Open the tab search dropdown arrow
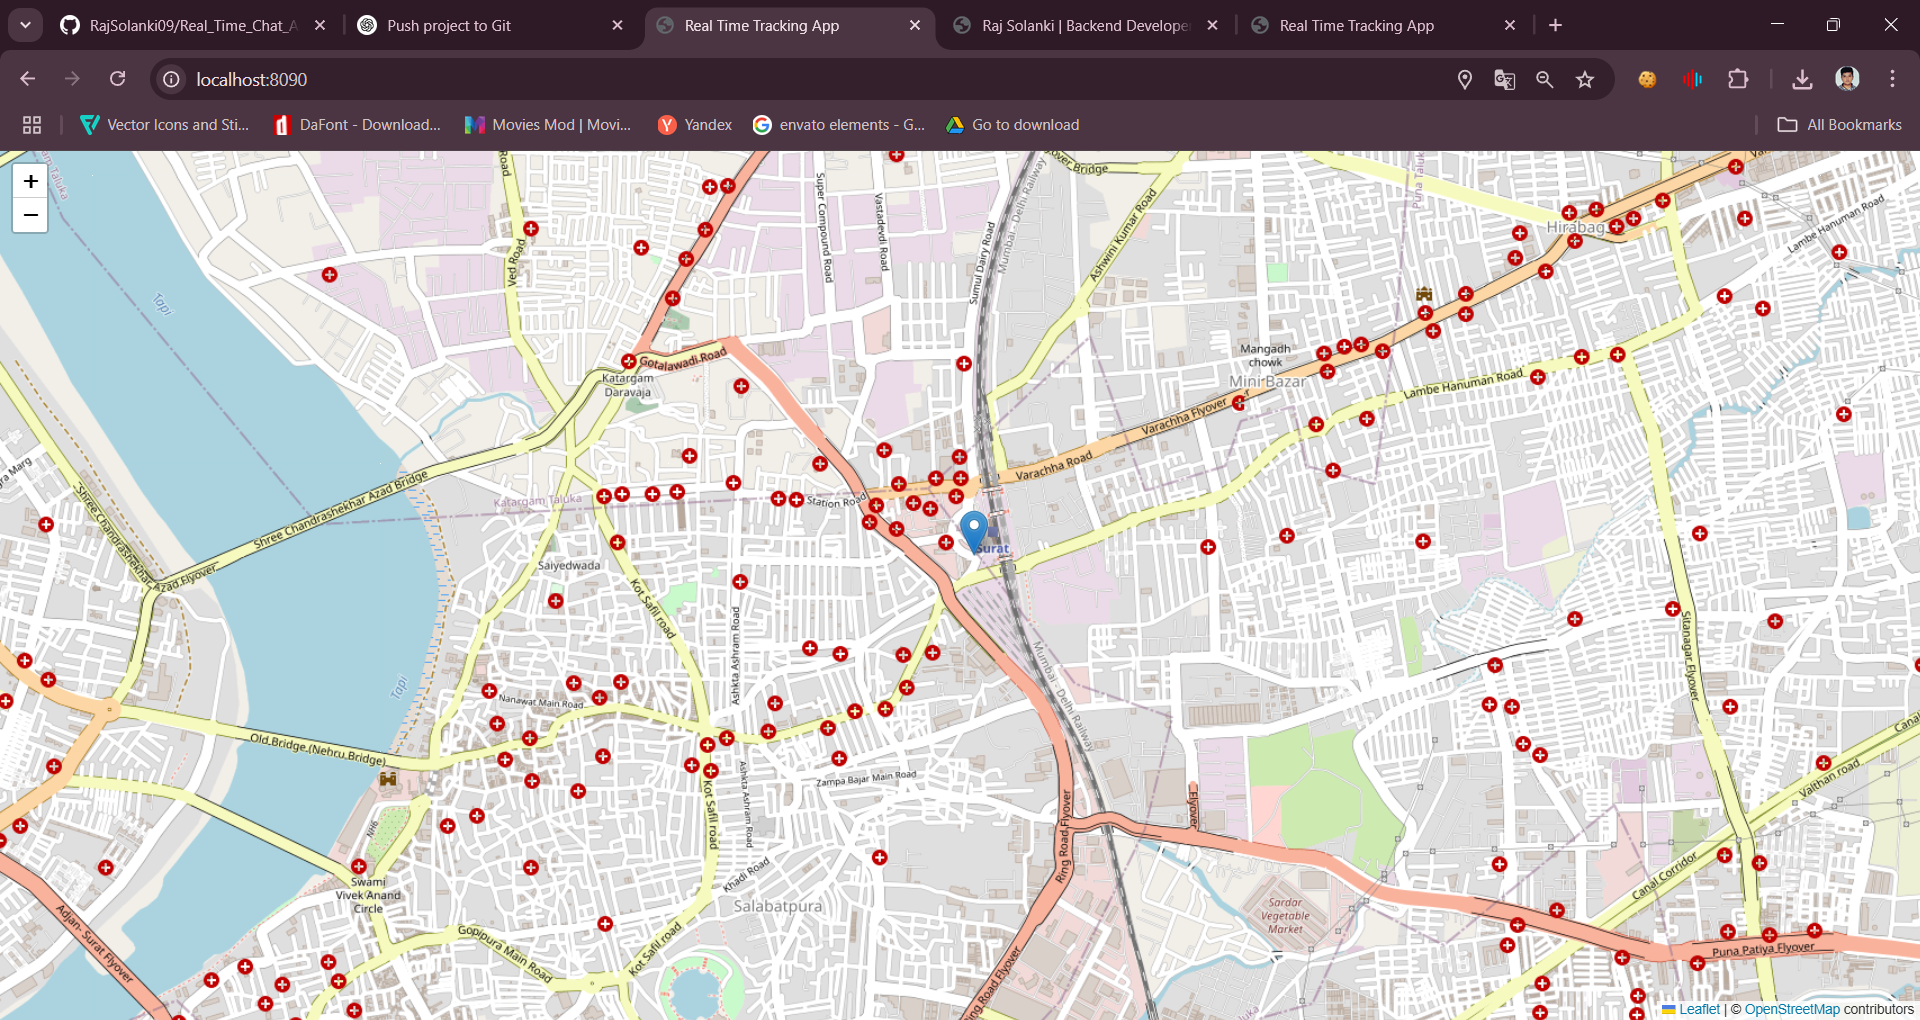The image size is (1920, 1020). 25,25
